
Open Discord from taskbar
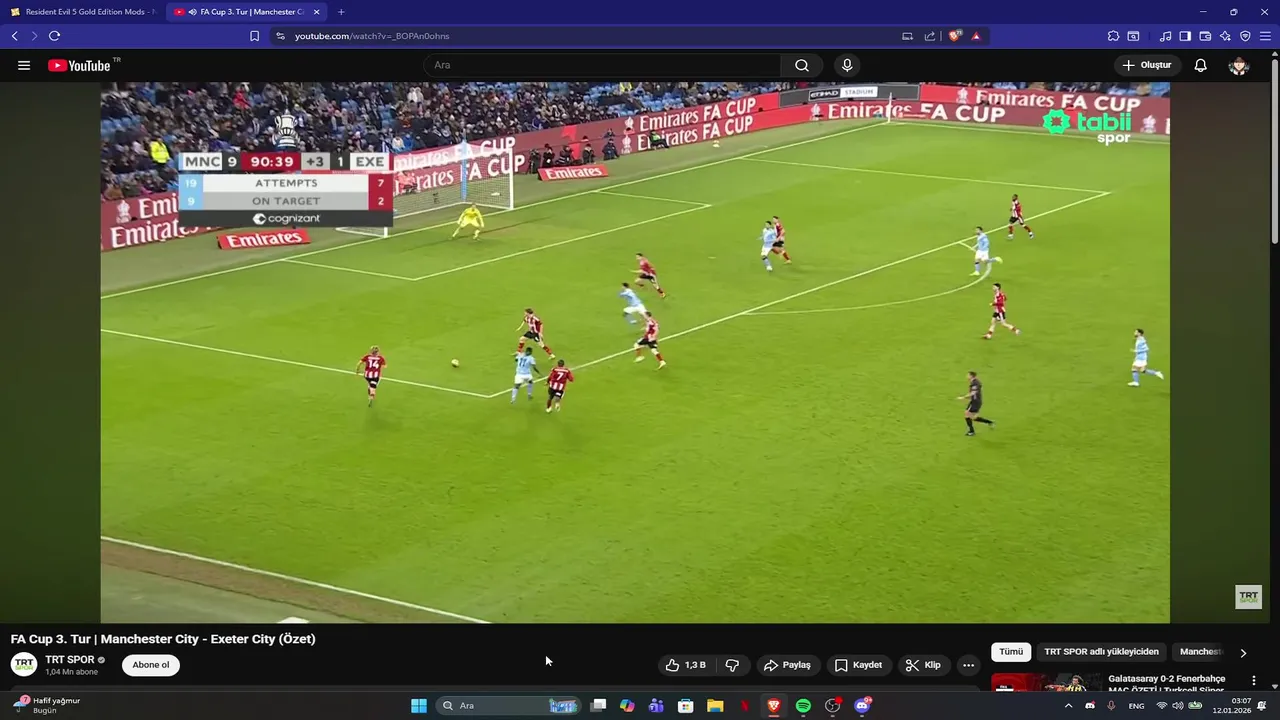[862, 706]
